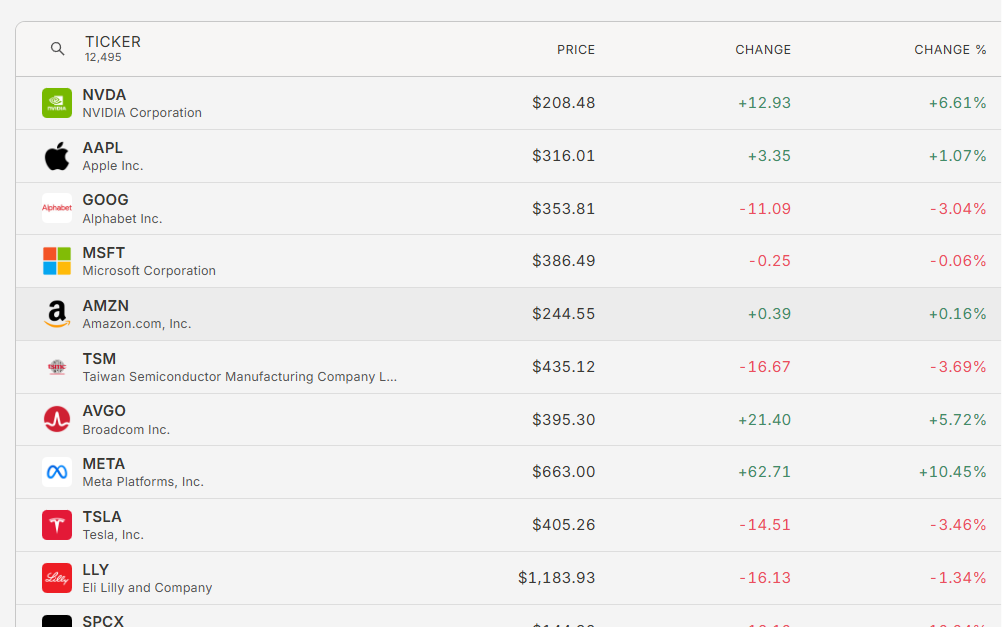Click the $395.30 price of AVGO

[564, 420]
